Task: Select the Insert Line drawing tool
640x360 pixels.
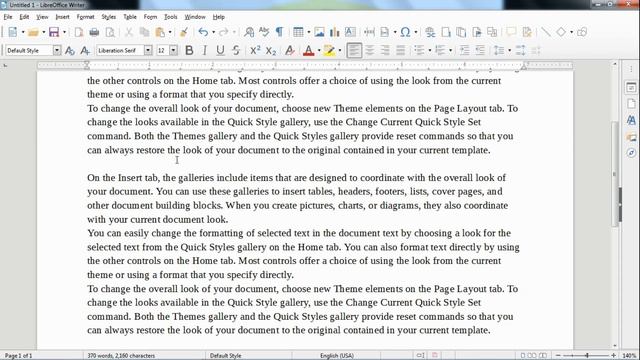Action: tap(546, 32)
